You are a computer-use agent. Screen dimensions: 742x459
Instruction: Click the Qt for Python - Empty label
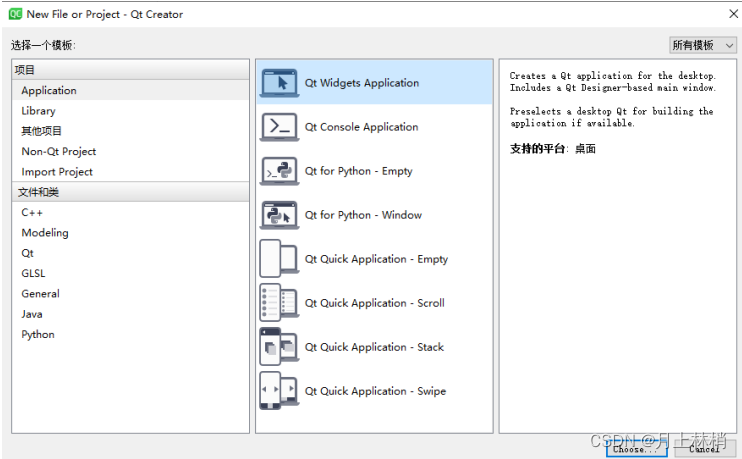pos(358,171)
